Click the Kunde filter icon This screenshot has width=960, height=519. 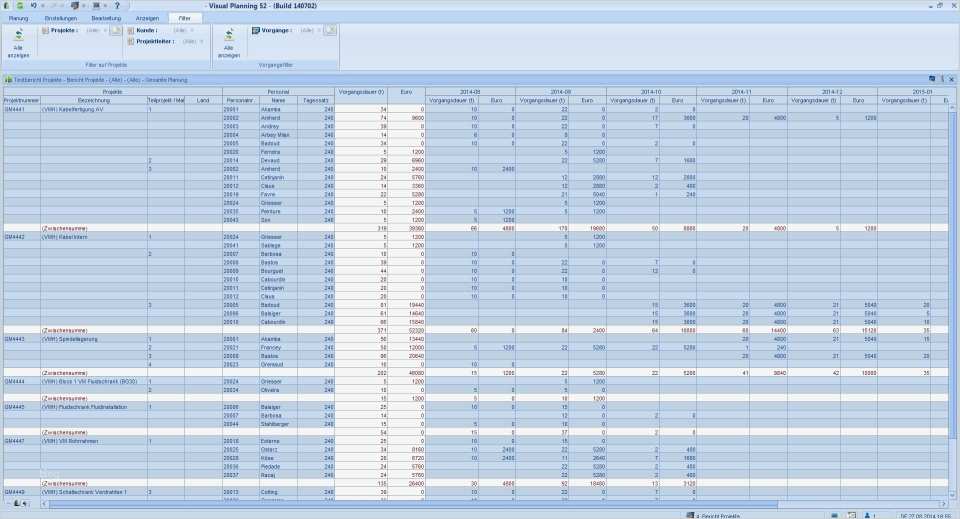[130, 30]
